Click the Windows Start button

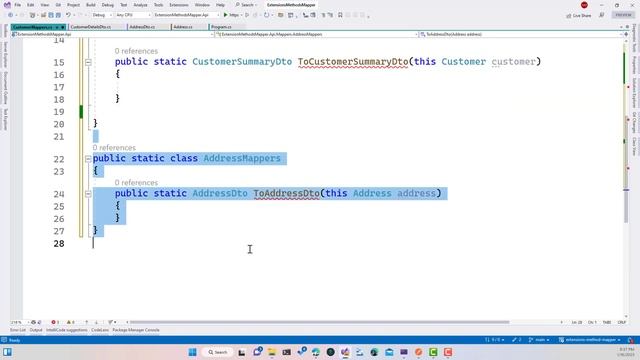[192, 352]
